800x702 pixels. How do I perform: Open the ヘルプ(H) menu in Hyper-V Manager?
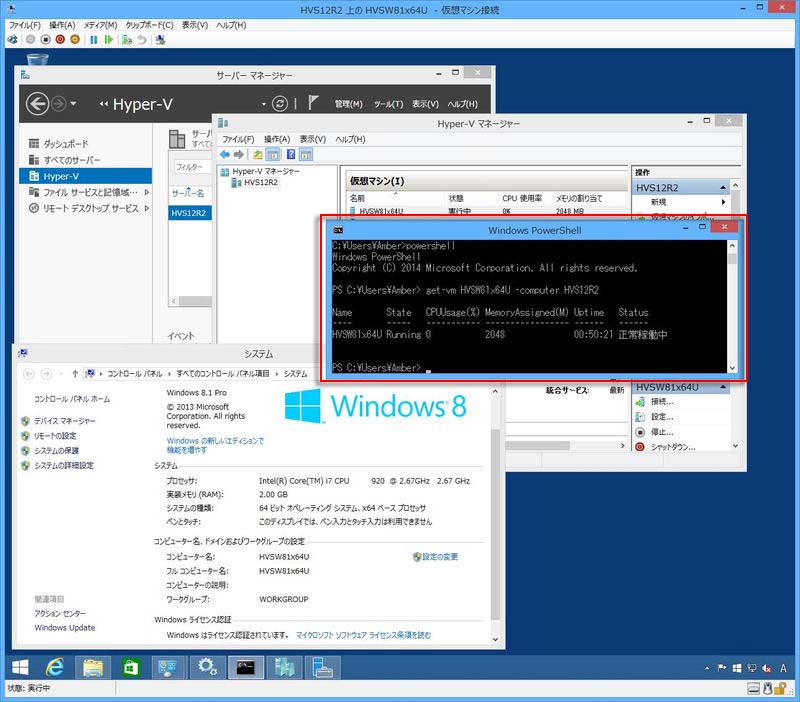[x=350, y=139]
